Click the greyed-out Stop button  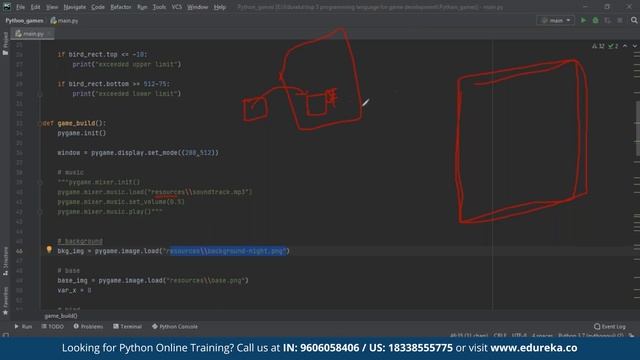(x=620, y=20)
